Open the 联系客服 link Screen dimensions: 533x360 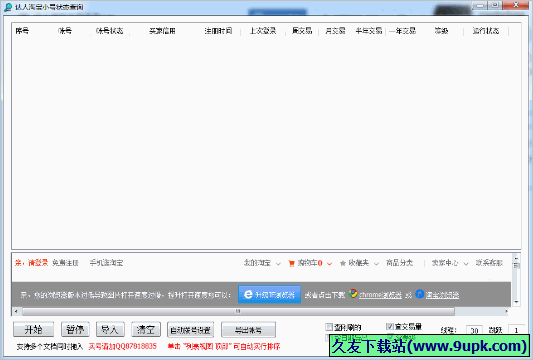click(x=489, y=263)
